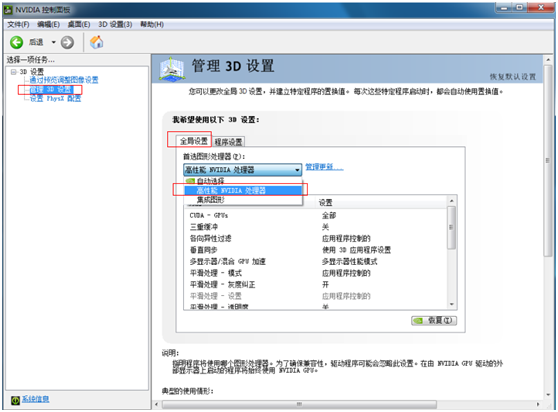Image resolution: width=558 pixels, height=412 pixels.
Task: Click the NVIDIA title bar icon
Action: [9, 10]
